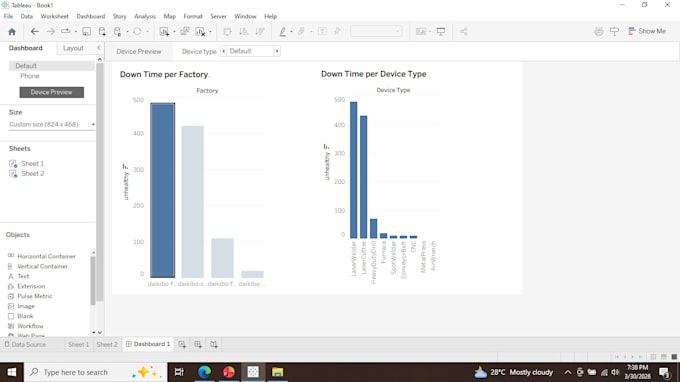Click the Show Mark Labels icon
Screen dimensions: 680x382
[x=322, y=31]
